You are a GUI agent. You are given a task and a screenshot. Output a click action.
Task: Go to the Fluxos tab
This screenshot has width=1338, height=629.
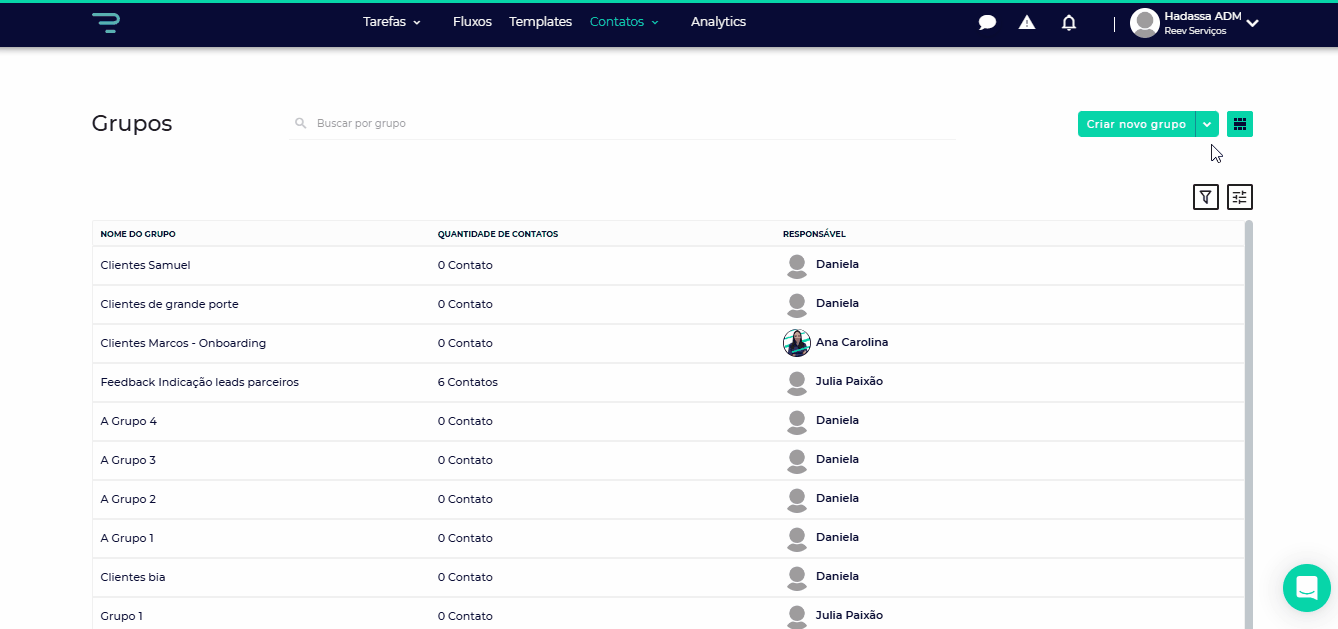tap(472, 22)
